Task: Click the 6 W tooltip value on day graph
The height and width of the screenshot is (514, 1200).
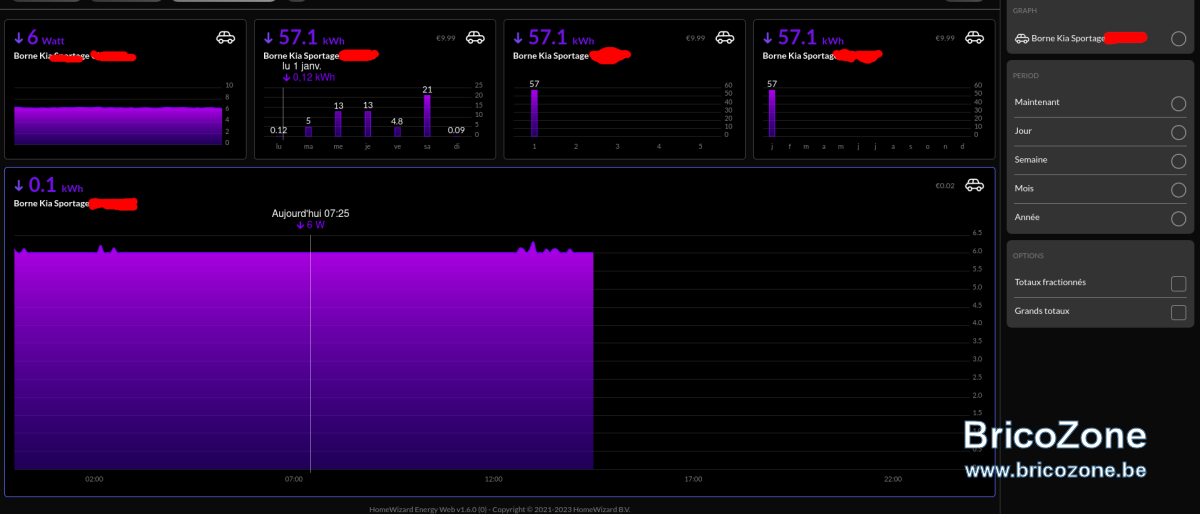Action: [x=310, y=225]
